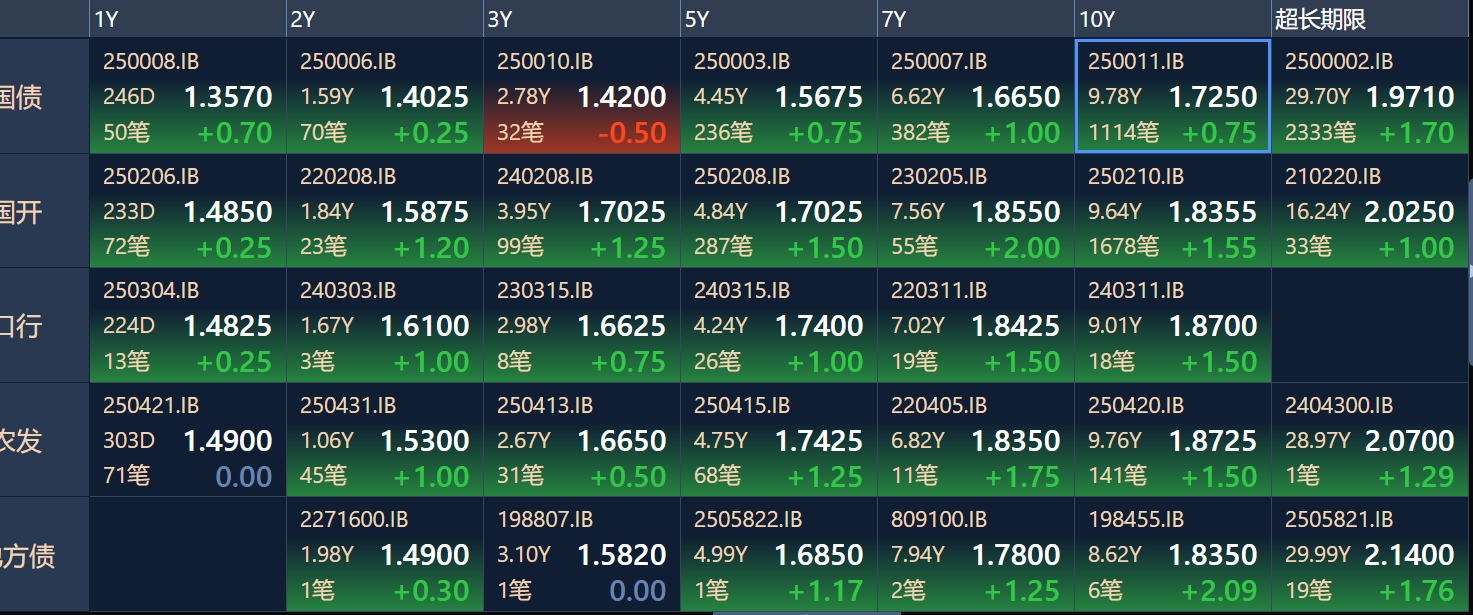
Task: Open bond 250208.IB cell
Action: 779,211
